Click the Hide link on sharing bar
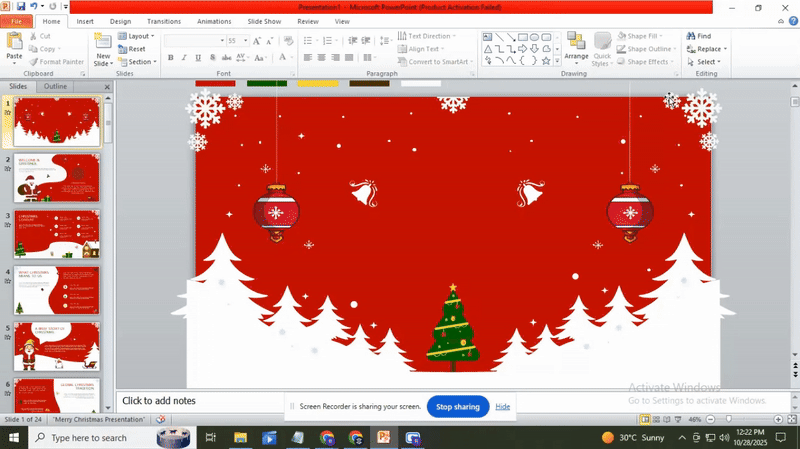The width and height of the screenshot is (800, 449). 503,407
